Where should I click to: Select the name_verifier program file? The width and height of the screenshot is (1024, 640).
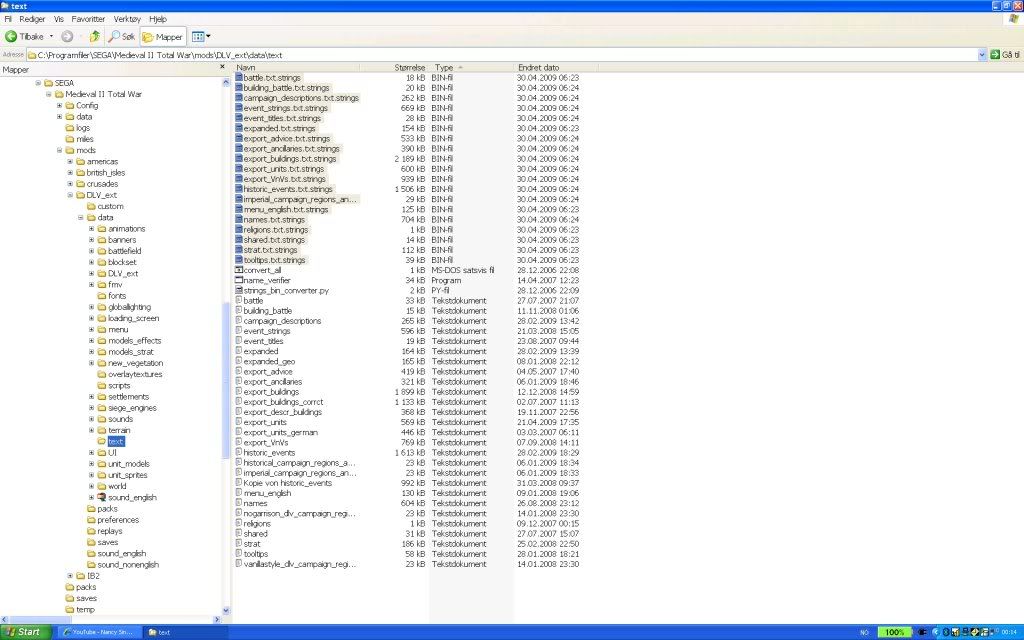(266, 280)
